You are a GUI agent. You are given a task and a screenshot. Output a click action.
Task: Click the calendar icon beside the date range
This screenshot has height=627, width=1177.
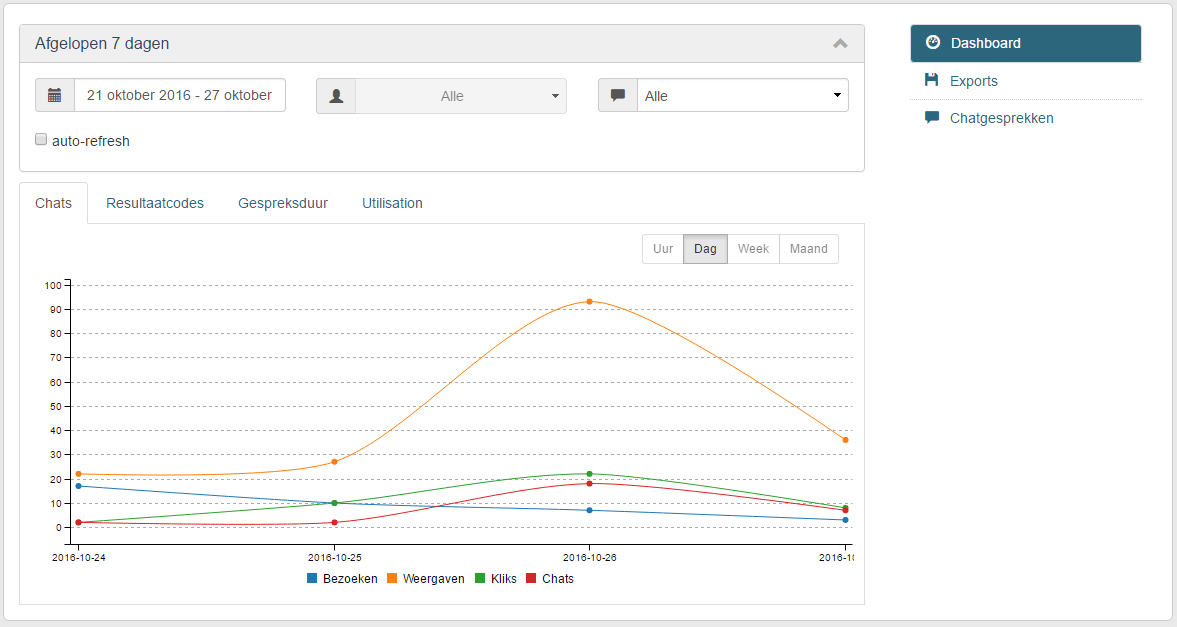(x=55, y=95)
